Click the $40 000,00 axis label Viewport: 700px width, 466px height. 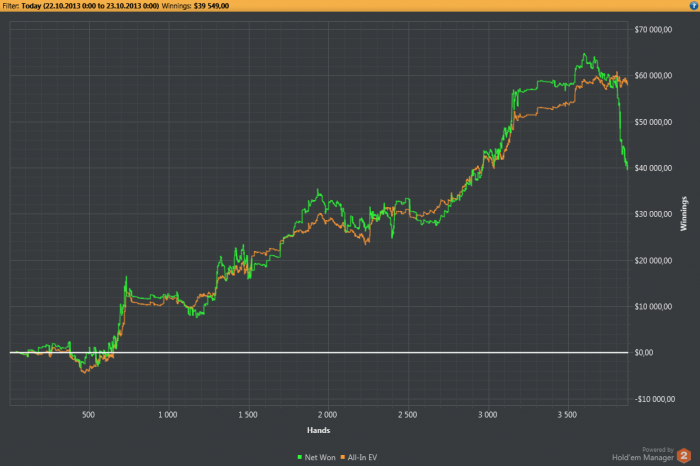point(653,168)
